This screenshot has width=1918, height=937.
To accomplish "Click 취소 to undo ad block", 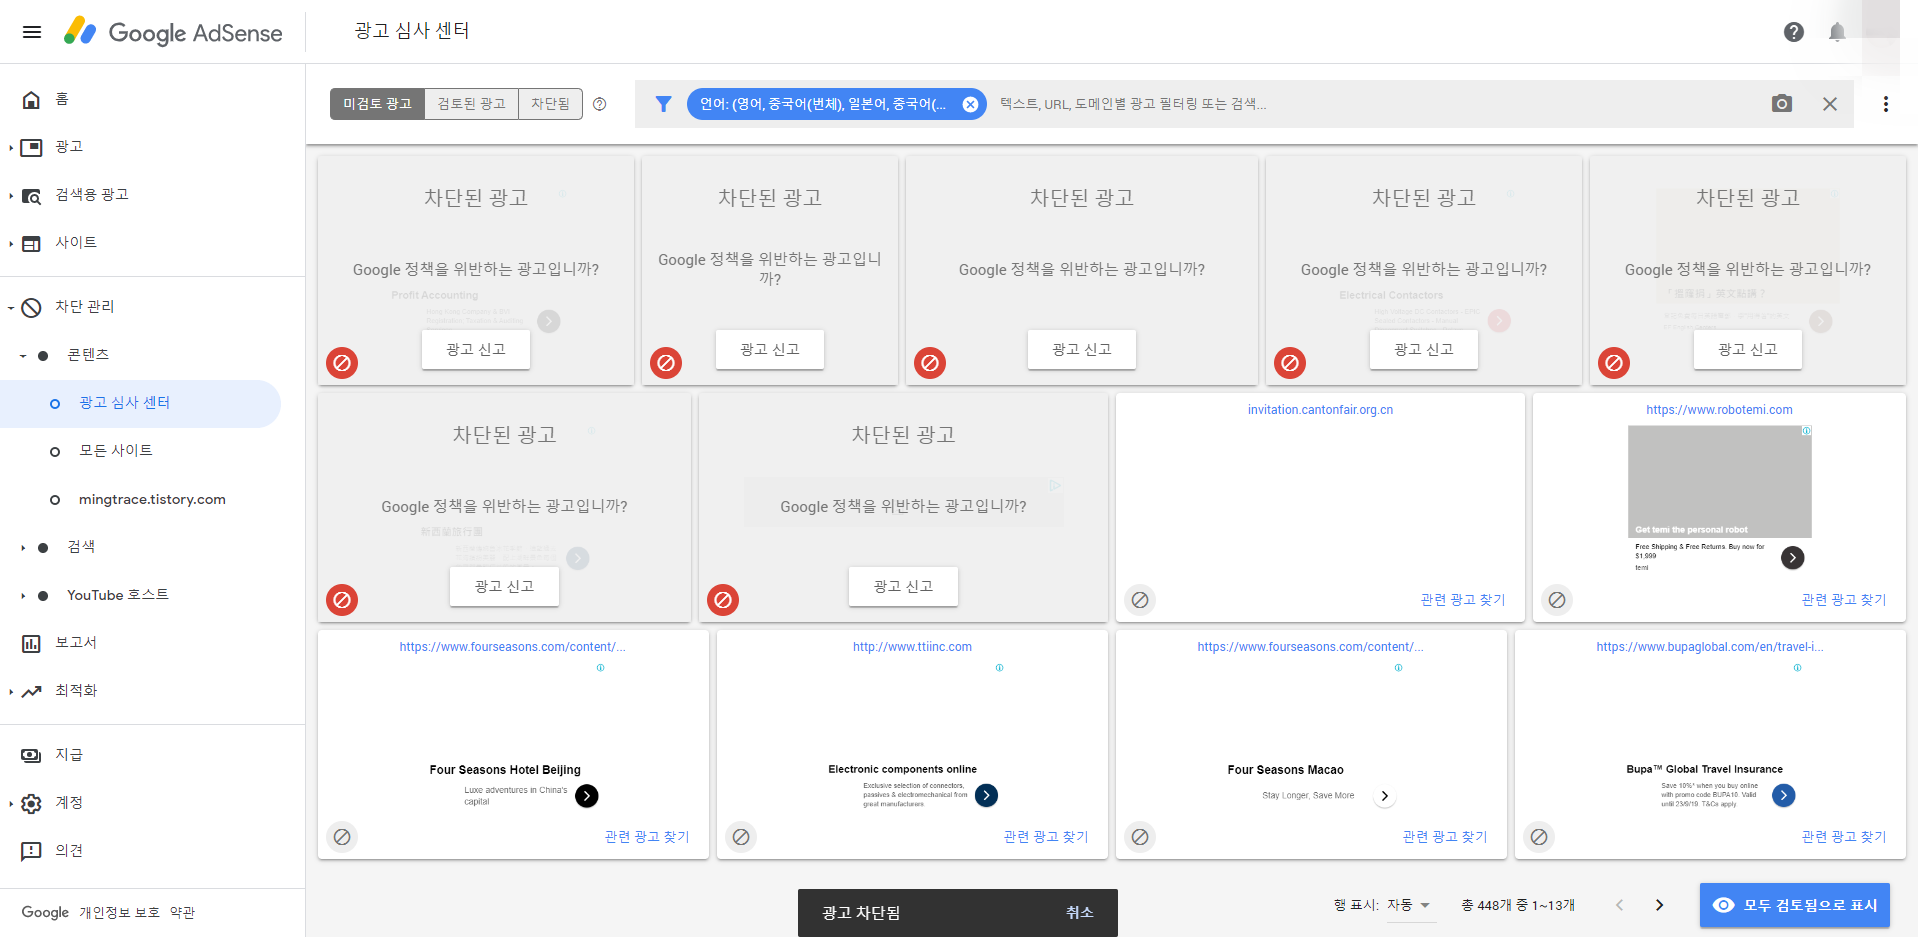I will pos(1080,913).
